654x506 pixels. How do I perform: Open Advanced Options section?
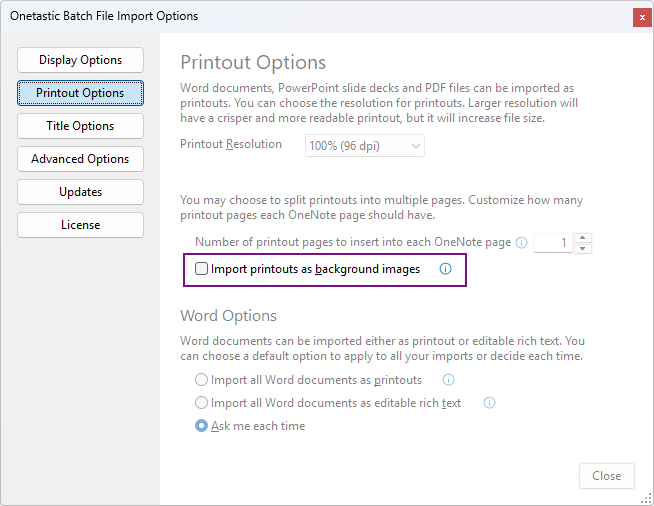[x=80, y=159]
